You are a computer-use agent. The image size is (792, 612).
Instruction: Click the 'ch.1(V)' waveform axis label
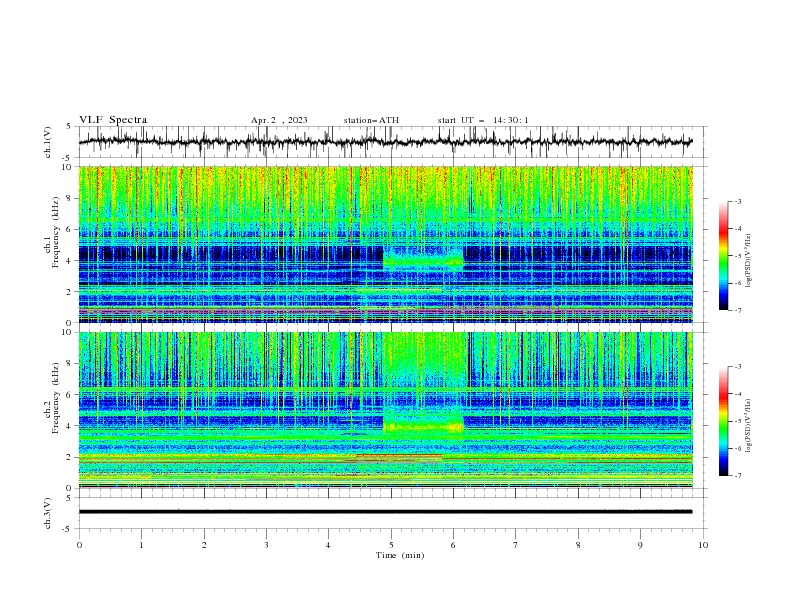pos(48,142)
